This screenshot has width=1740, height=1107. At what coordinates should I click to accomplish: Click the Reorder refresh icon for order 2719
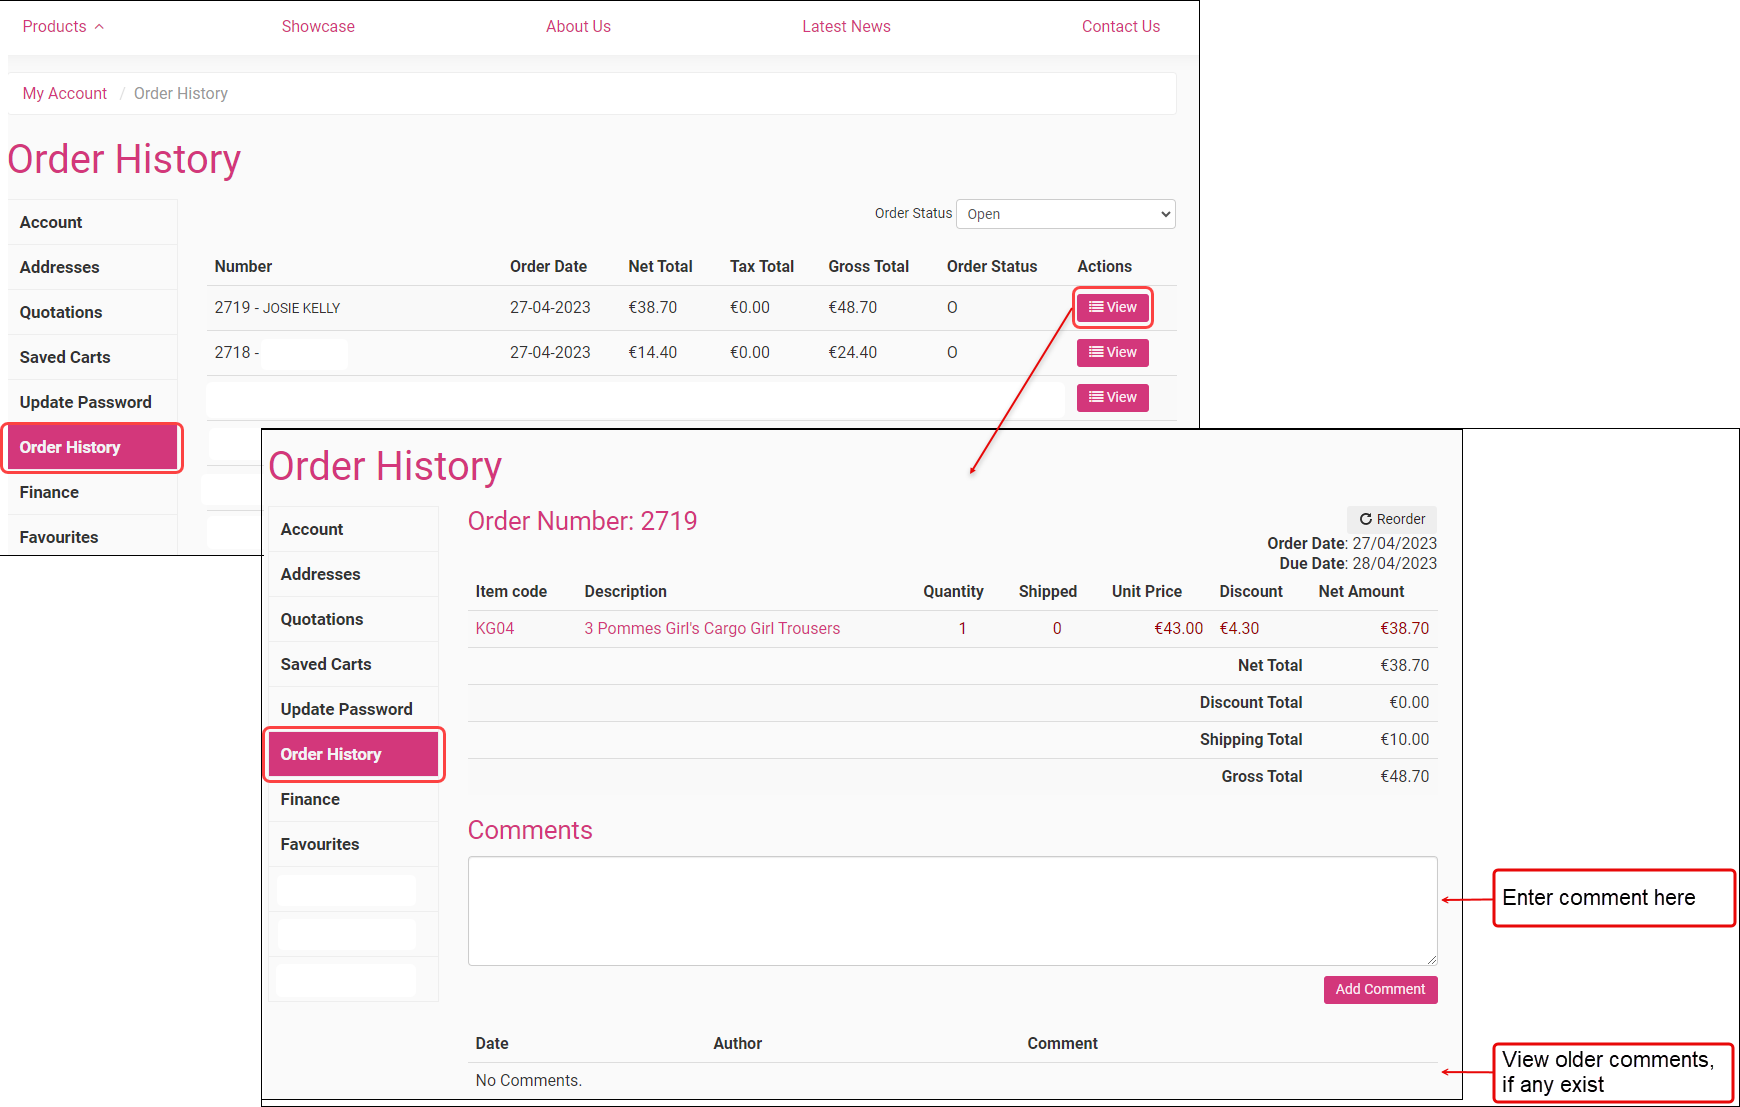point(1366,519)
